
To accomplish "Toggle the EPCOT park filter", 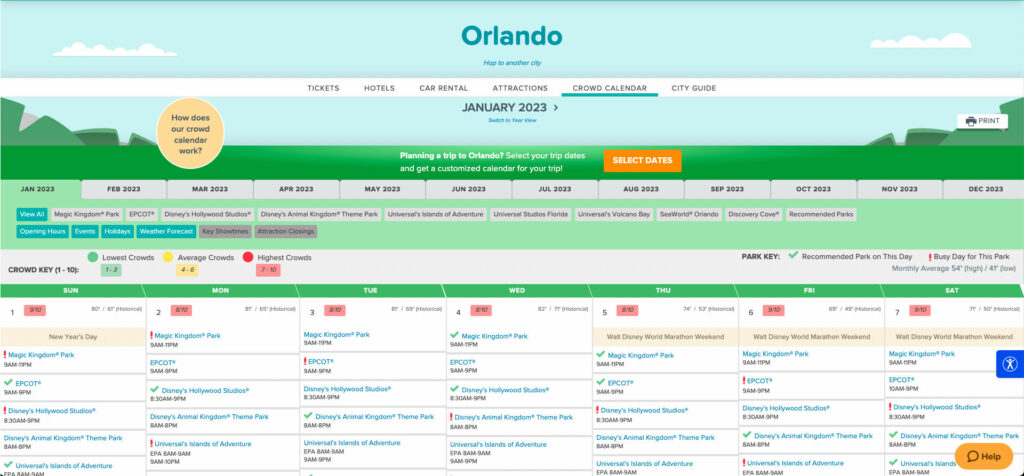I will tap(142, 214).
